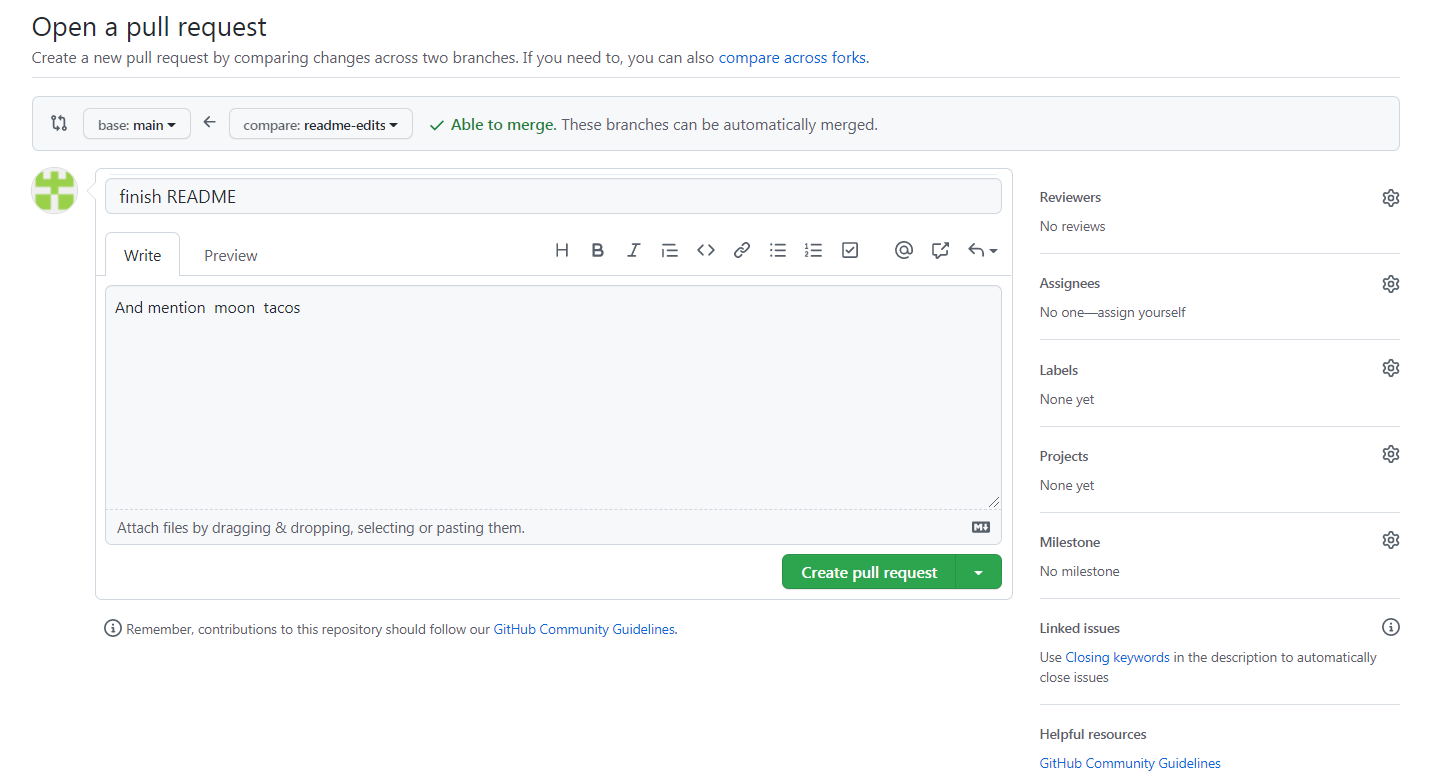The width and height of the screenshot is (1444, 780).
Task: Apply bold formatting in the comment toolbar
Action: click(x=597, y=250)
